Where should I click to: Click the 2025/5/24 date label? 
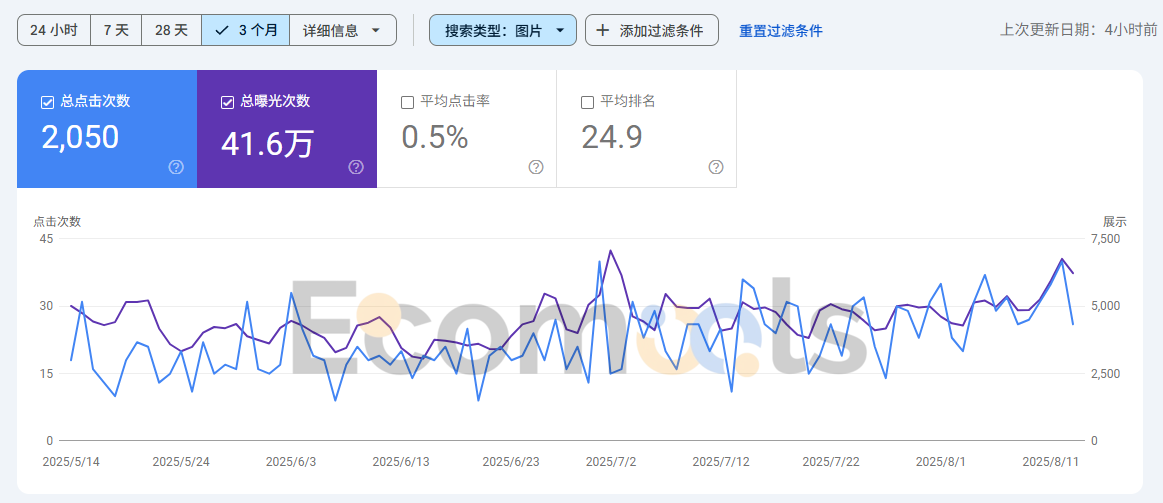coord(181,461)
